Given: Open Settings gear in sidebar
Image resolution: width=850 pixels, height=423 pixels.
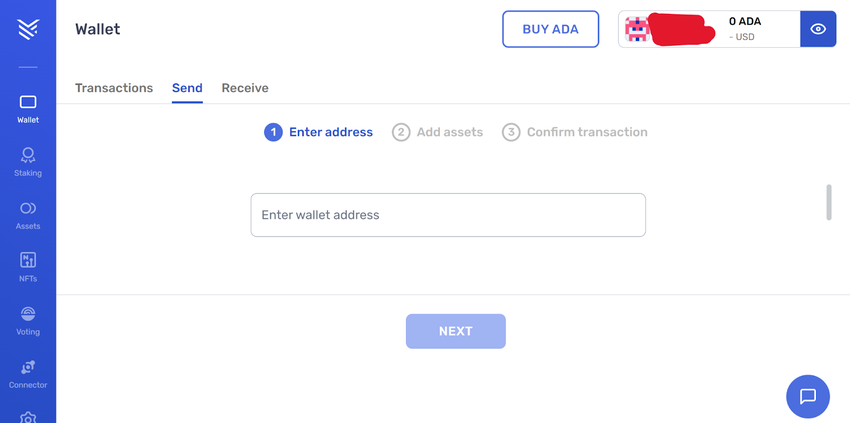Looking at the screenshot, I should [x=28, y=417].
